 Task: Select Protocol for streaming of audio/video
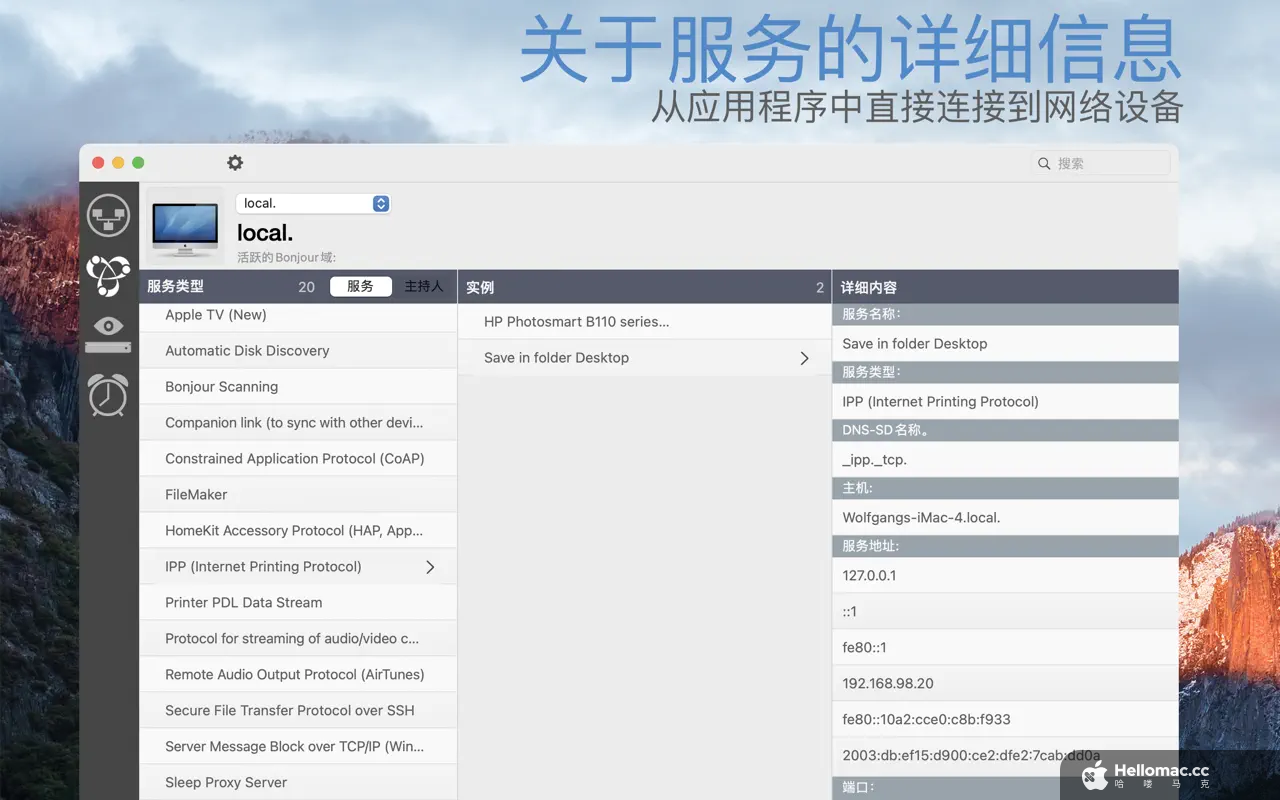click(298, 639)
